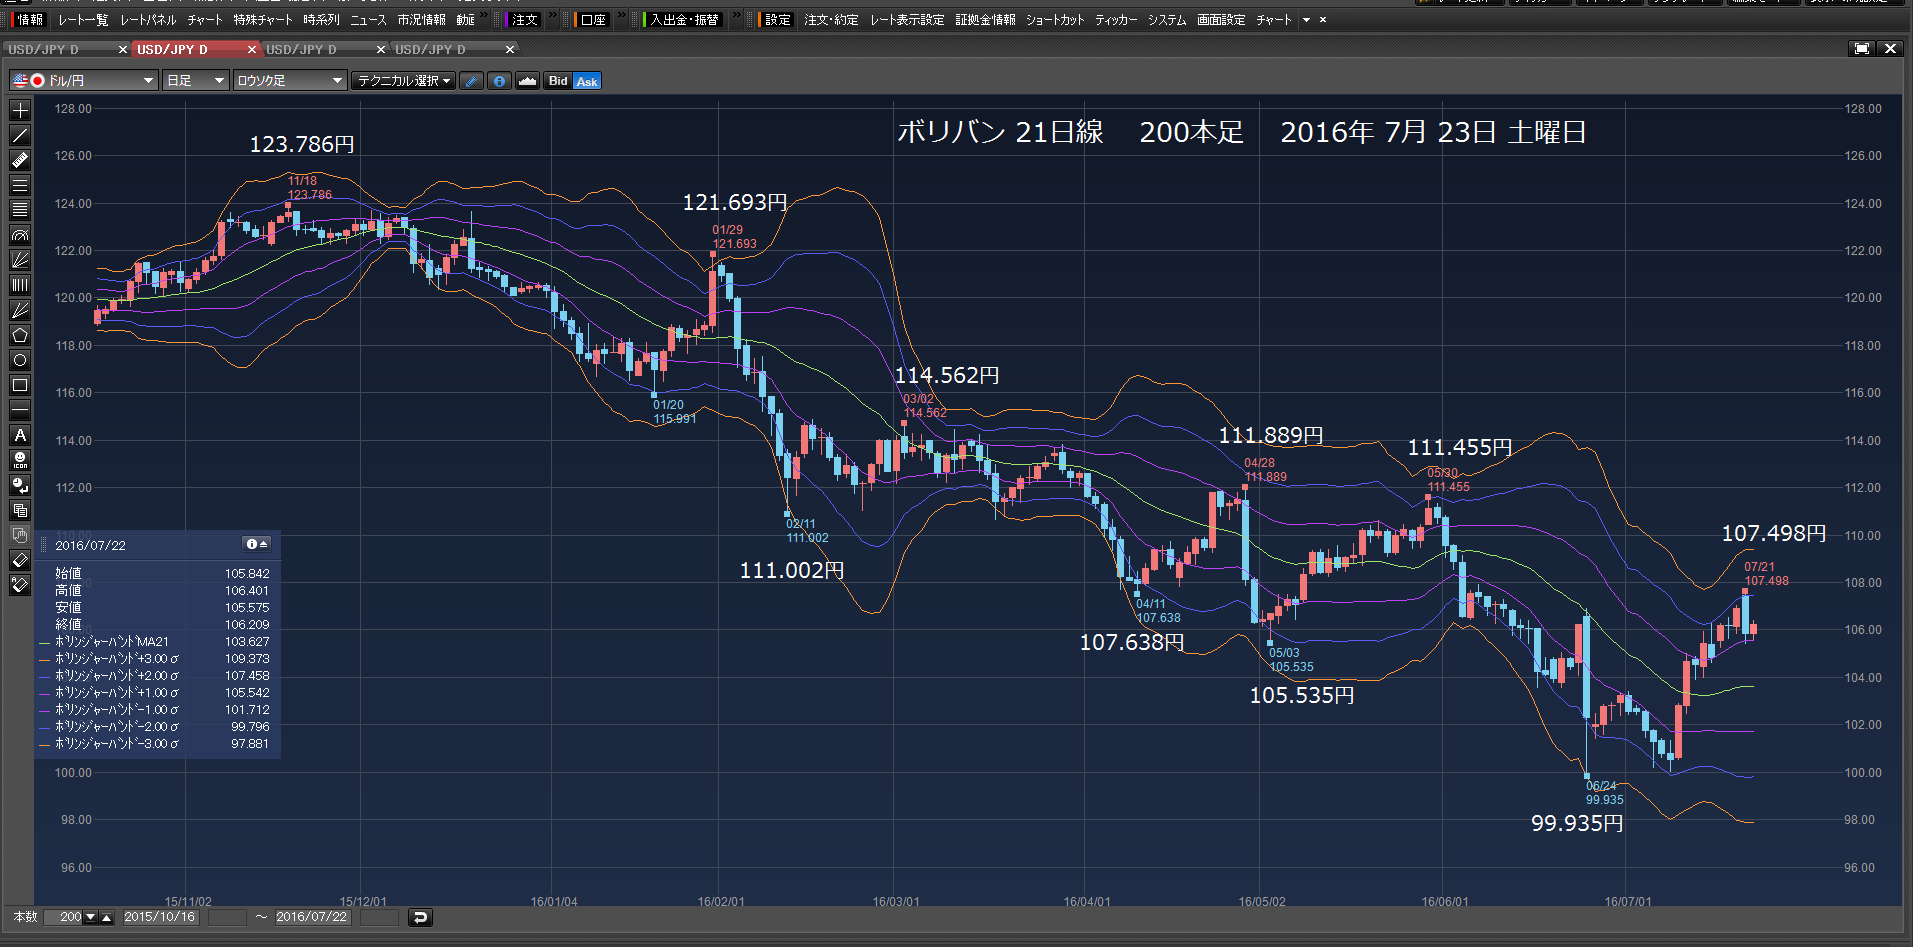Click the copy objects tool icon
The image size is (1913, 947).
(20, 510)
